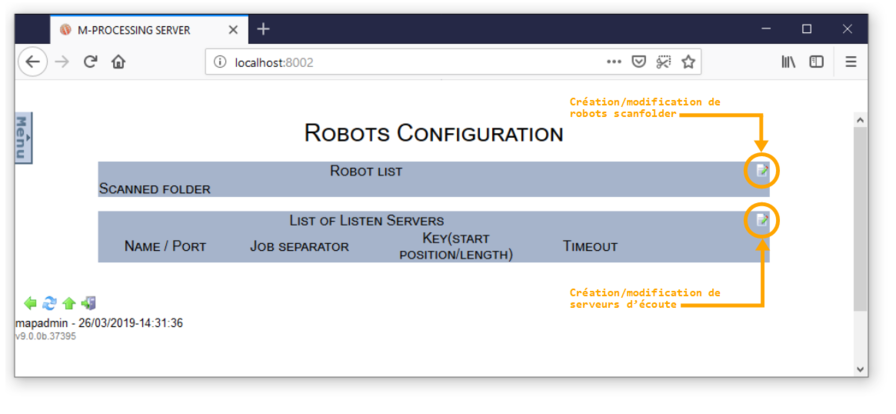Show site information icon in address bar
Viewport: 896px width, 414px height.
(x=220, y=62)
